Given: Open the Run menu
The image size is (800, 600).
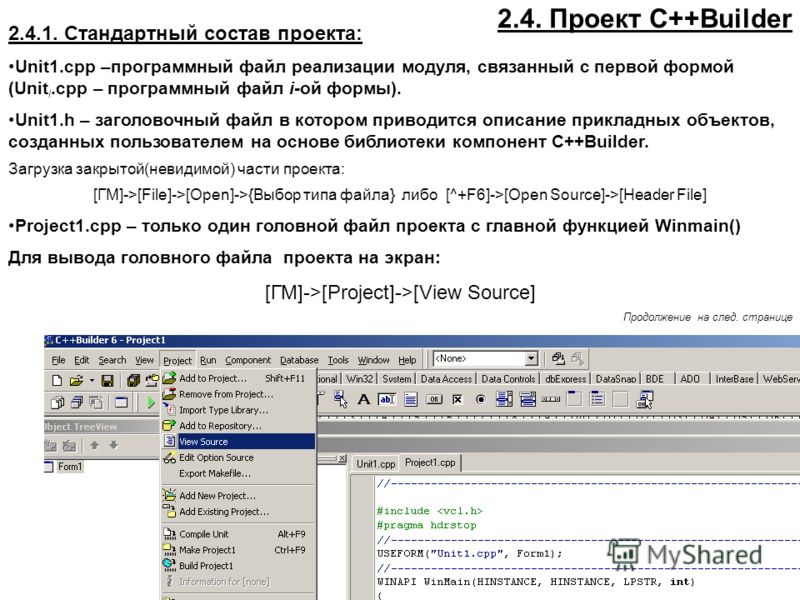Looking at the screenshot, I should (x=208, y=360).
